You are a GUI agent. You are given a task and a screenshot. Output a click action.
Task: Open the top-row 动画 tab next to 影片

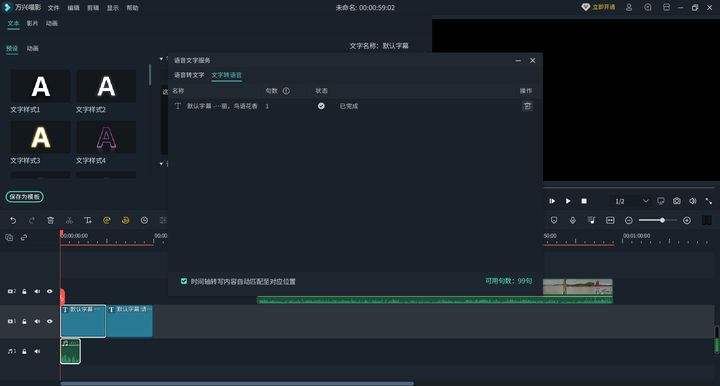coord(51,23)
